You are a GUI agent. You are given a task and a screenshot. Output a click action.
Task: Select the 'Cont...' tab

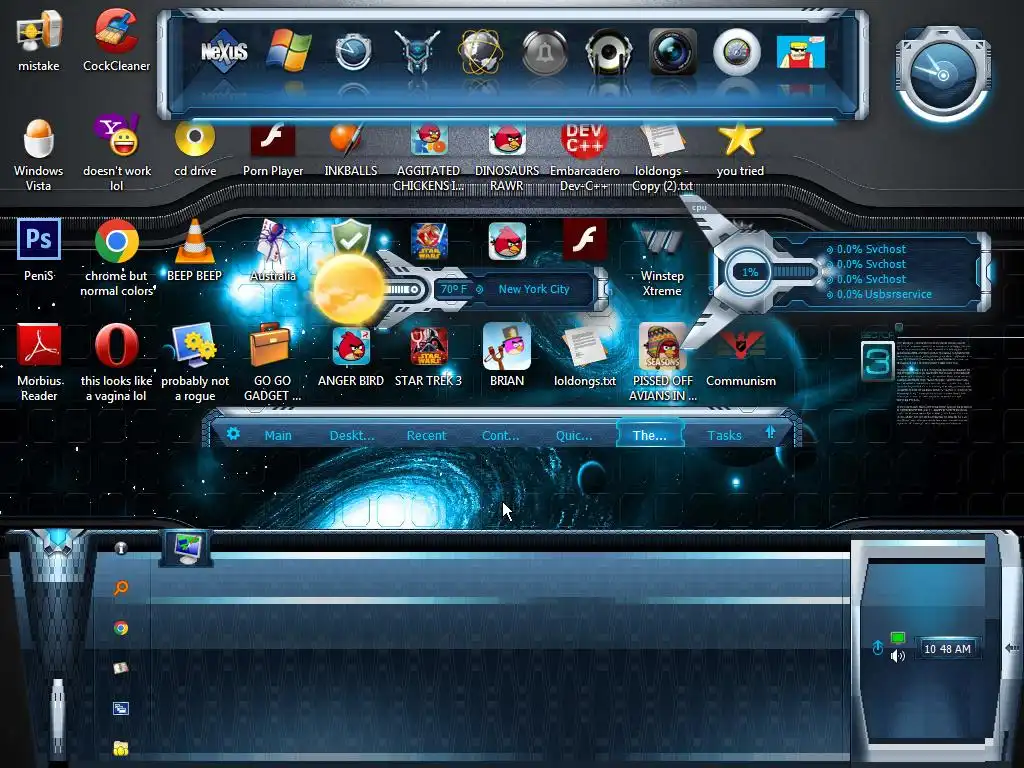(x=500, y=435)
